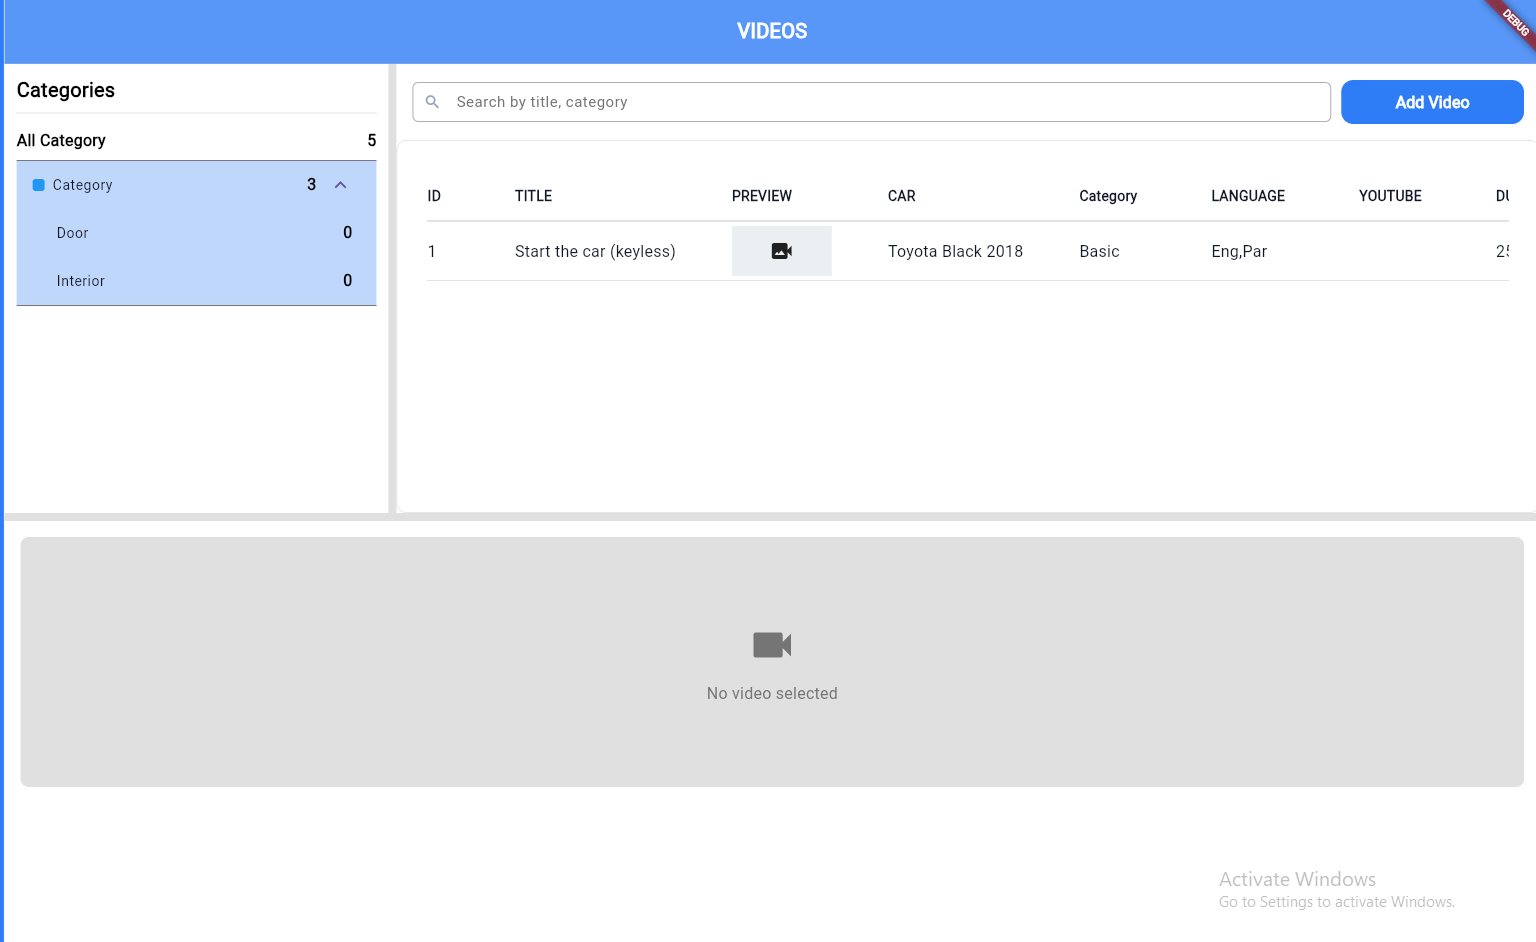Image resolution: width=1536 pixels, height=942 pixels.
Task: Click the ID column header
Action: (434, 196)
